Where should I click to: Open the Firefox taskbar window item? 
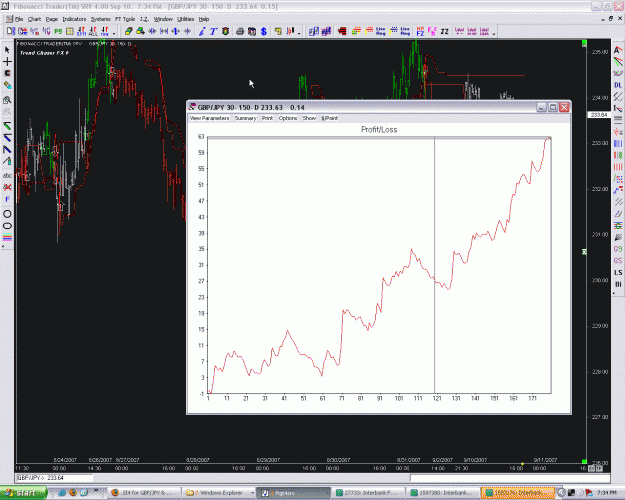tap(145, 493)
